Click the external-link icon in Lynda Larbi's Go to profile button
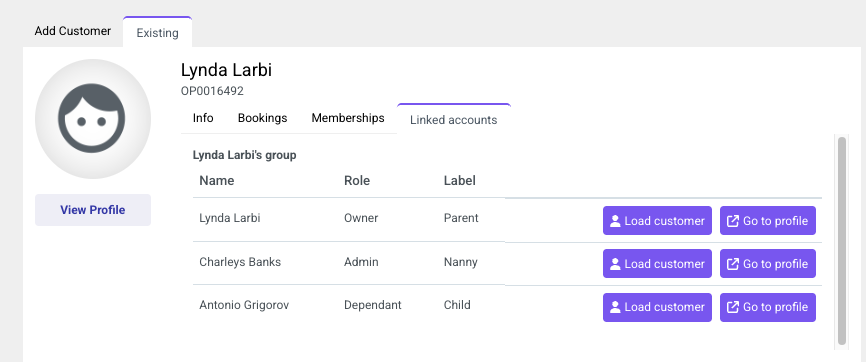This screenshot has width=866, height=362. 732,221
